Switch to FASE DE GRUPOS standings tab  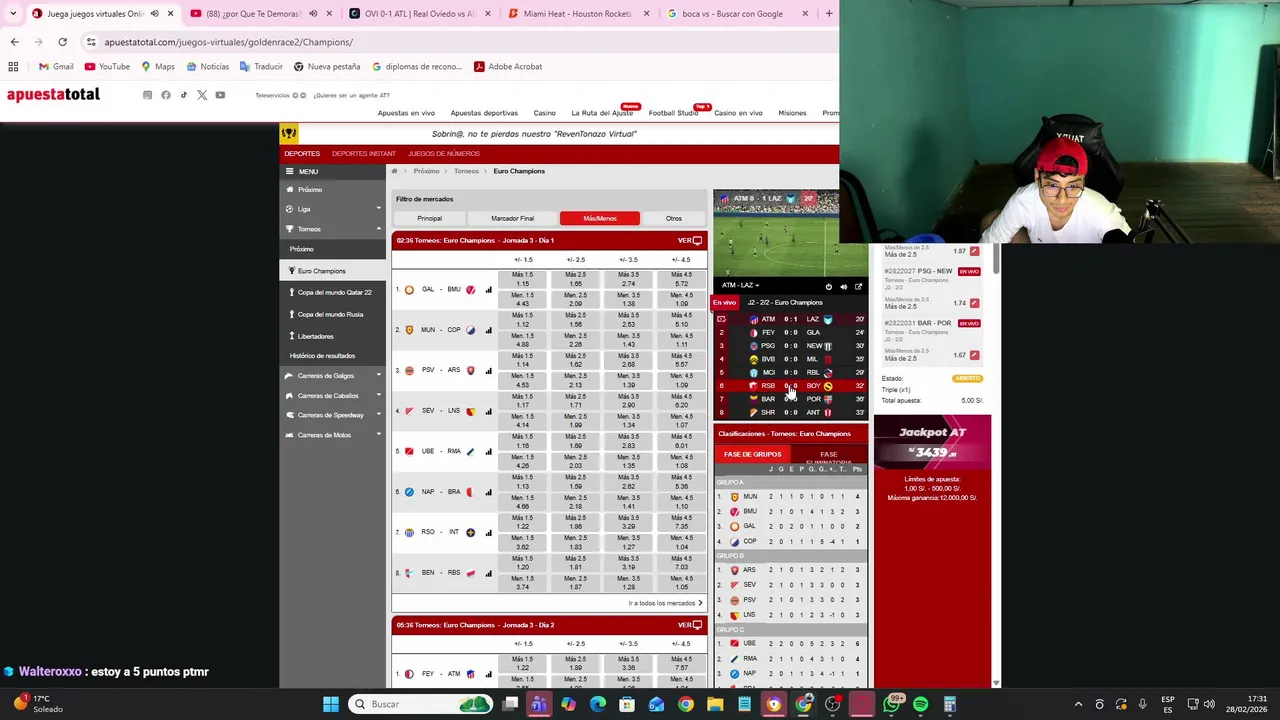pos(752,455)
